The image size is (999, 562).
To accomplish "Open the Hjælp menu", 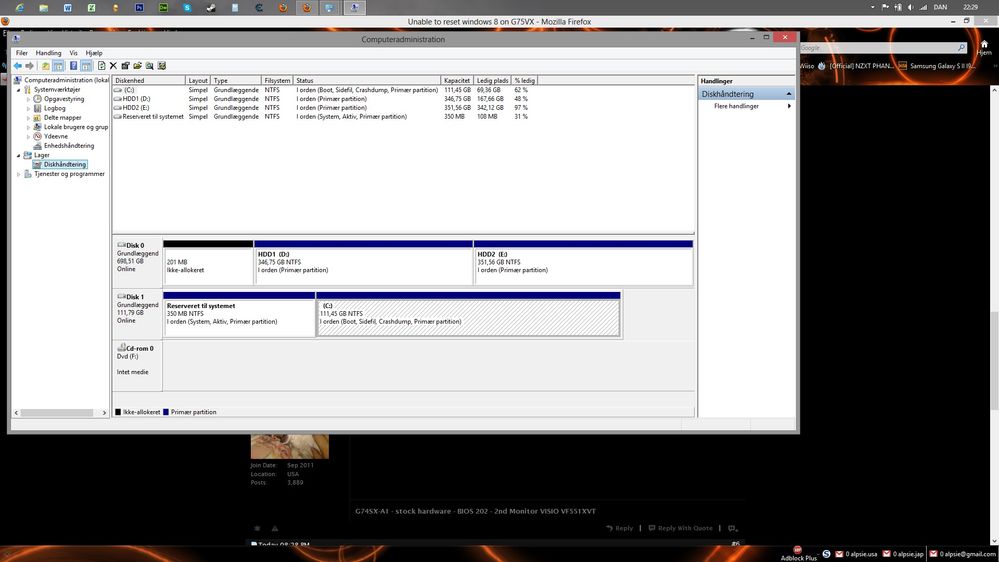I will point(94,53).
